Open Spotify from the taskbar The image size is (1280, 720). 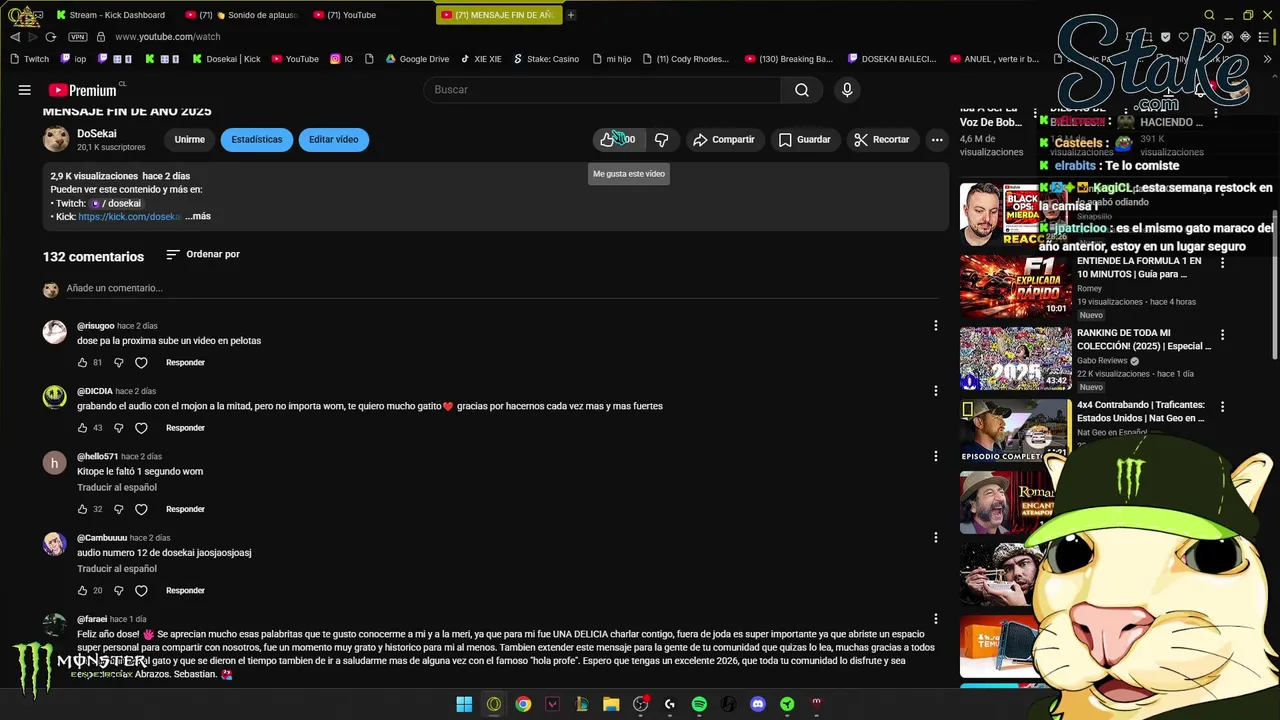pyautogui.click(x=699, y=704)
